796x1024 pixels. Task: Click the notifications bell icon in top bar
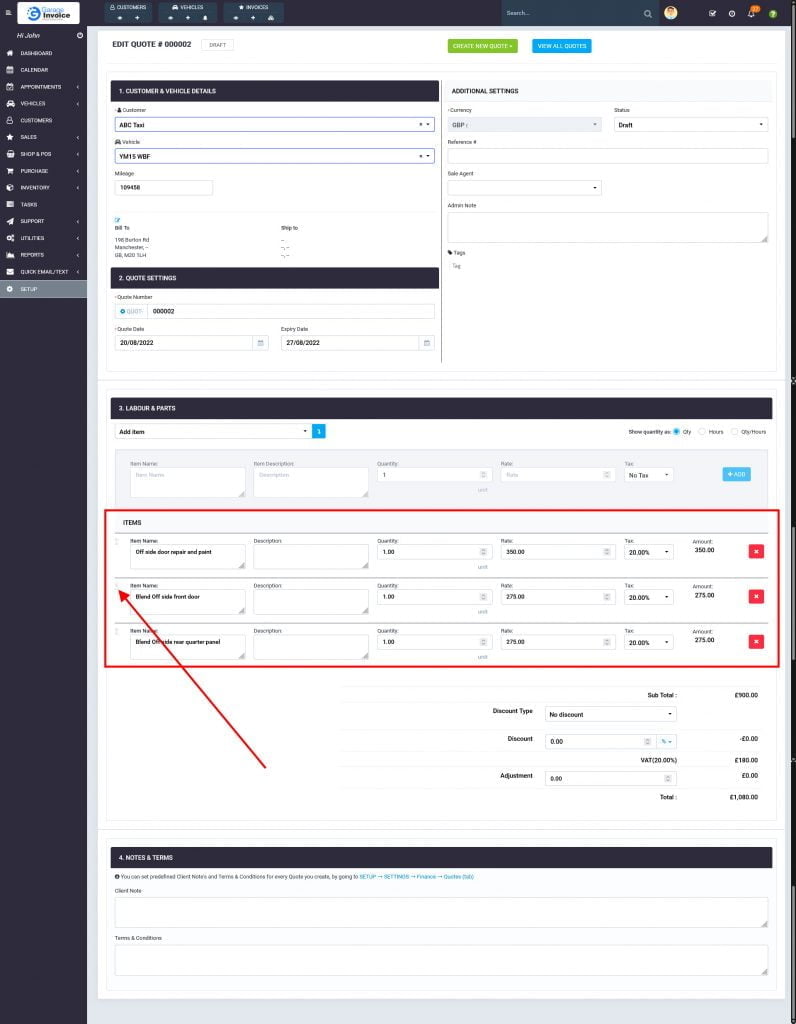point(751,14)
